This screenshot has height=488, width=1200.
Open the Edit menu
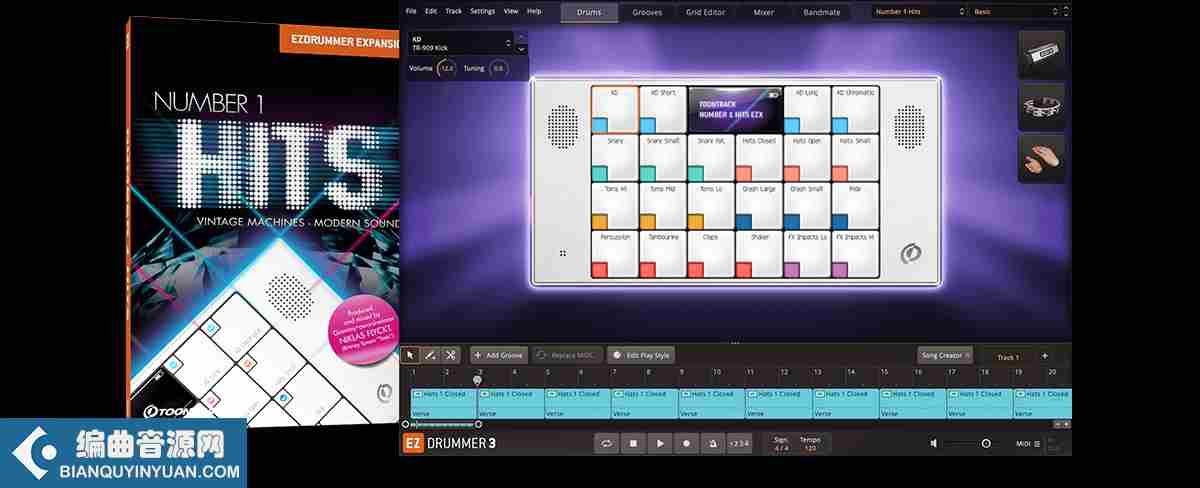[x=431, y=11]
